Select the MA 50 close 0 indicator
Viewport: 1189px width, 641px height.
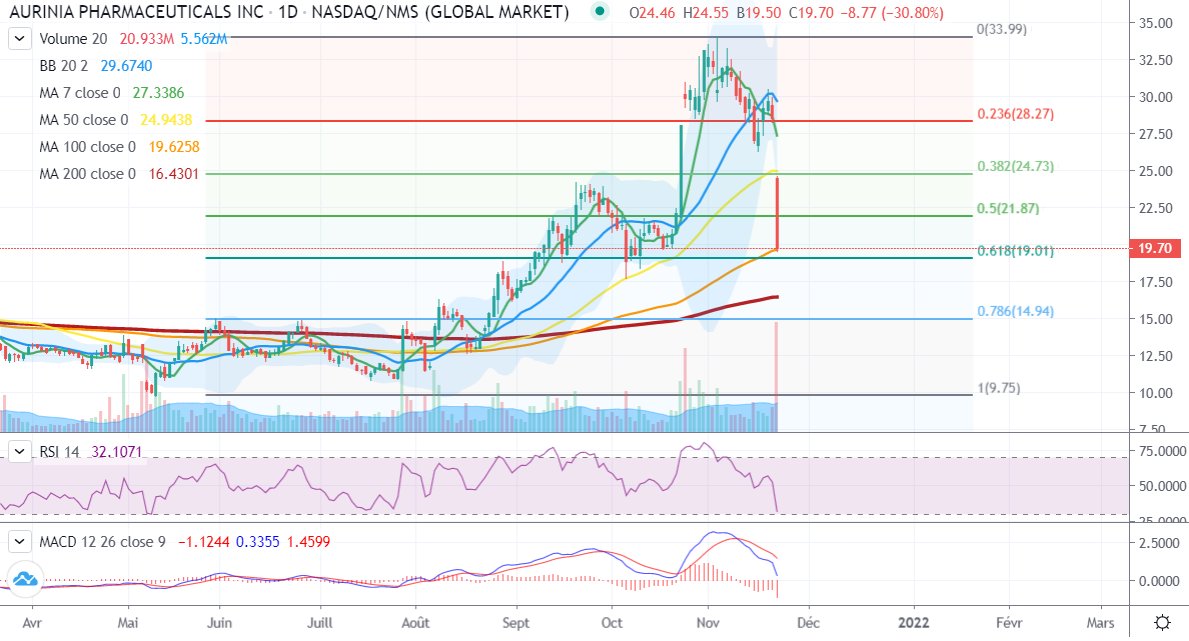point(83,120)
